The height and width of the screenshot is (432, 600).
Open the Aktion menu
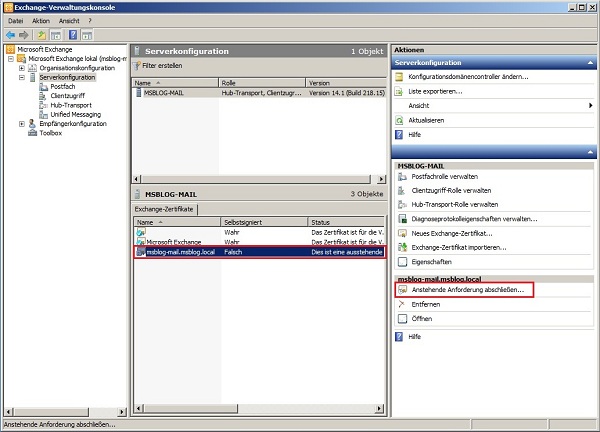pyautogui.click(x=41, y=21)
